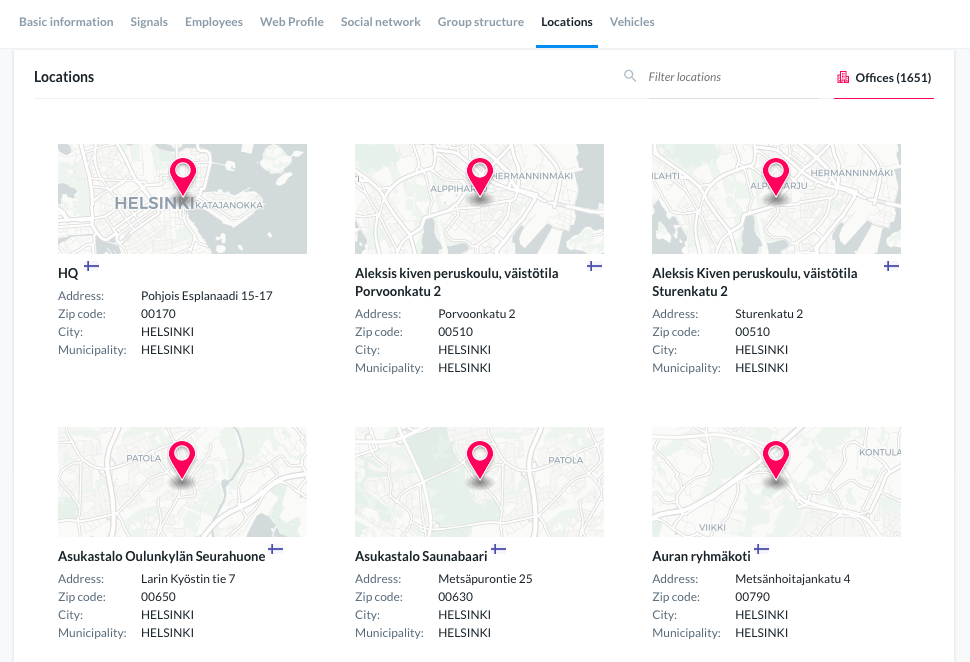This screenshot has width=970, height=662.
Task: Click the map pin for Auran ryhmäkoti
Action: (x=776, y=460)
